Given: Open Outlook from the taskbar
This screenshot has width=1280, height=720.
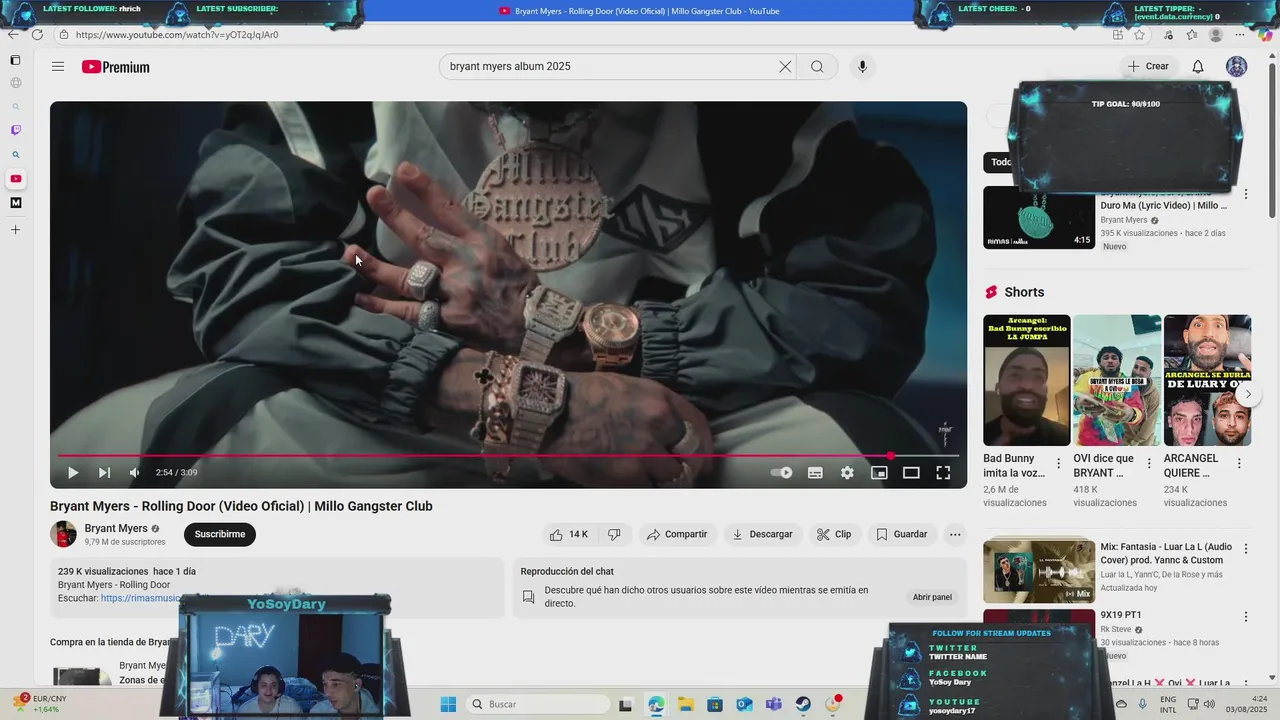Looking at the screenshot, I should 744,704.
